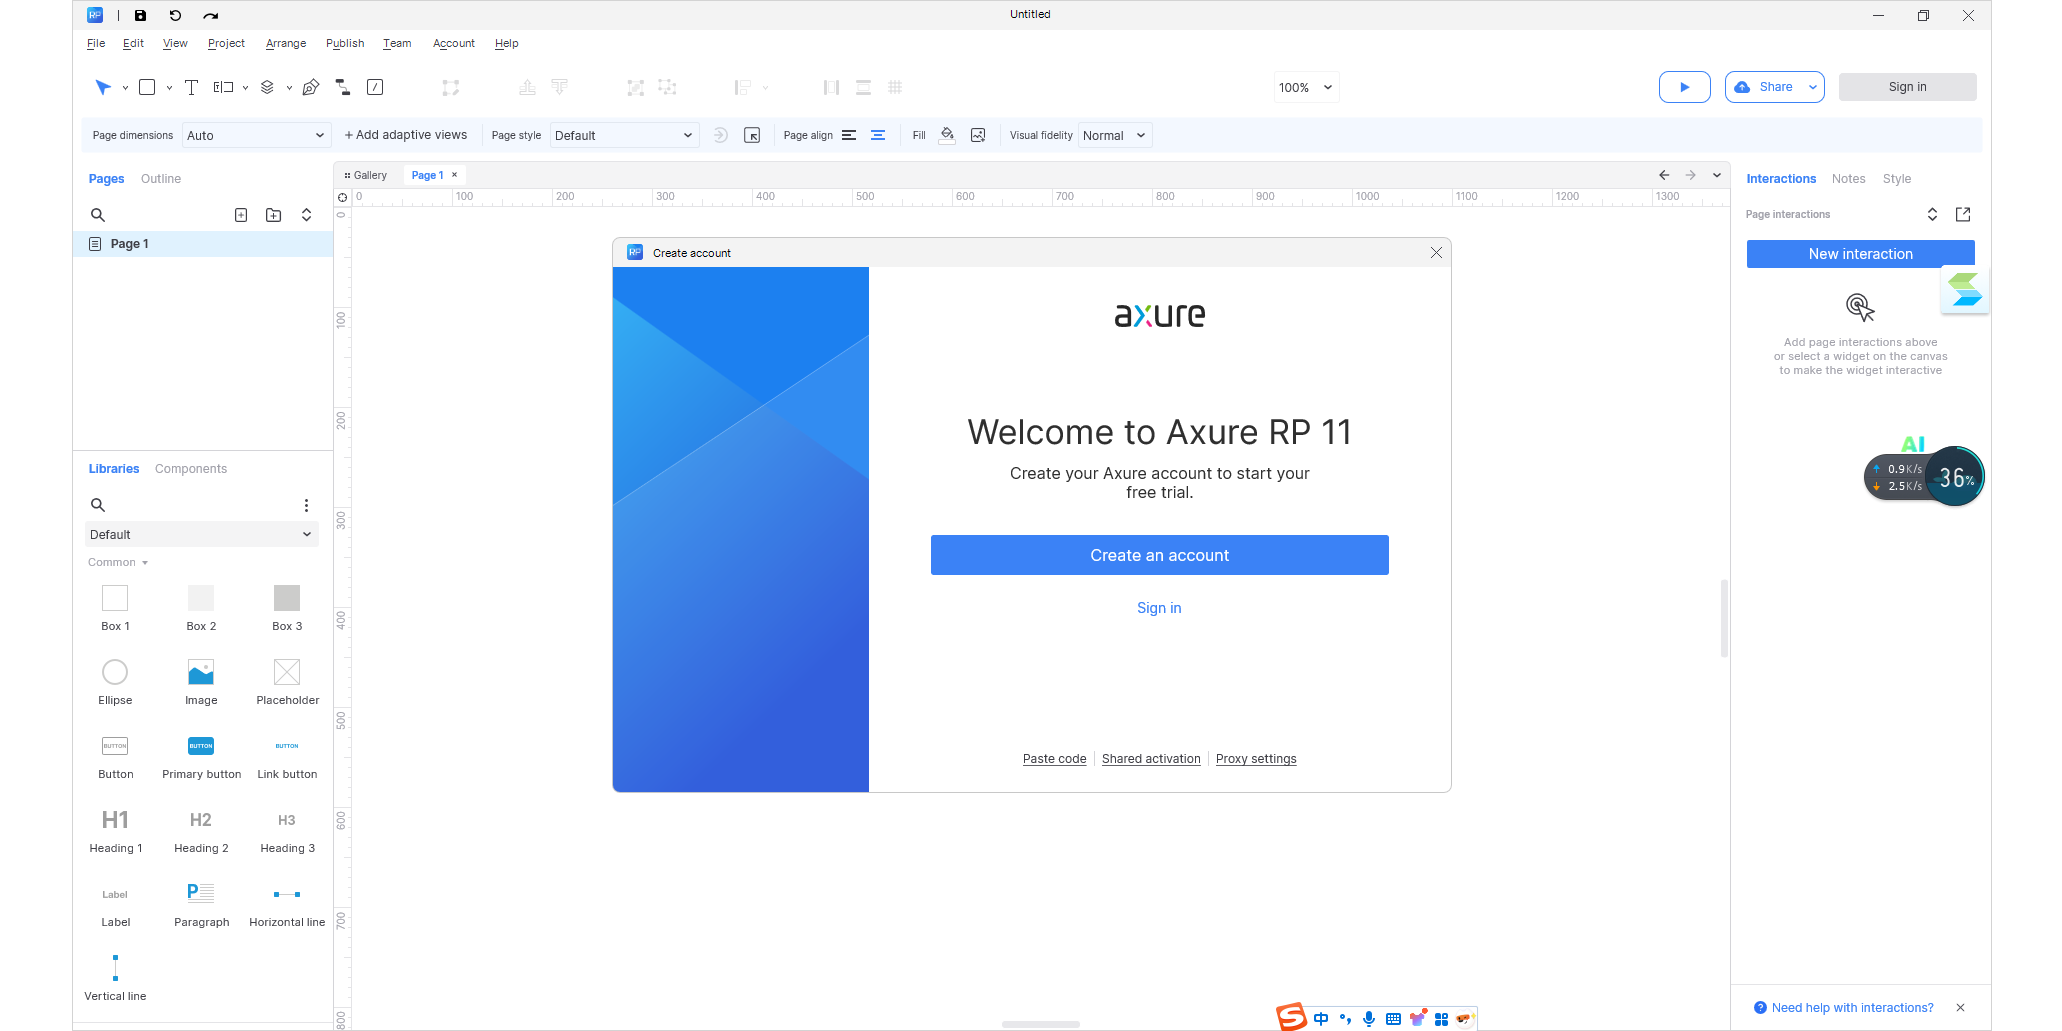This screenshot has width=2062, height=1031.
Task: Set page align to center
Action: click(x=878, y=135)
